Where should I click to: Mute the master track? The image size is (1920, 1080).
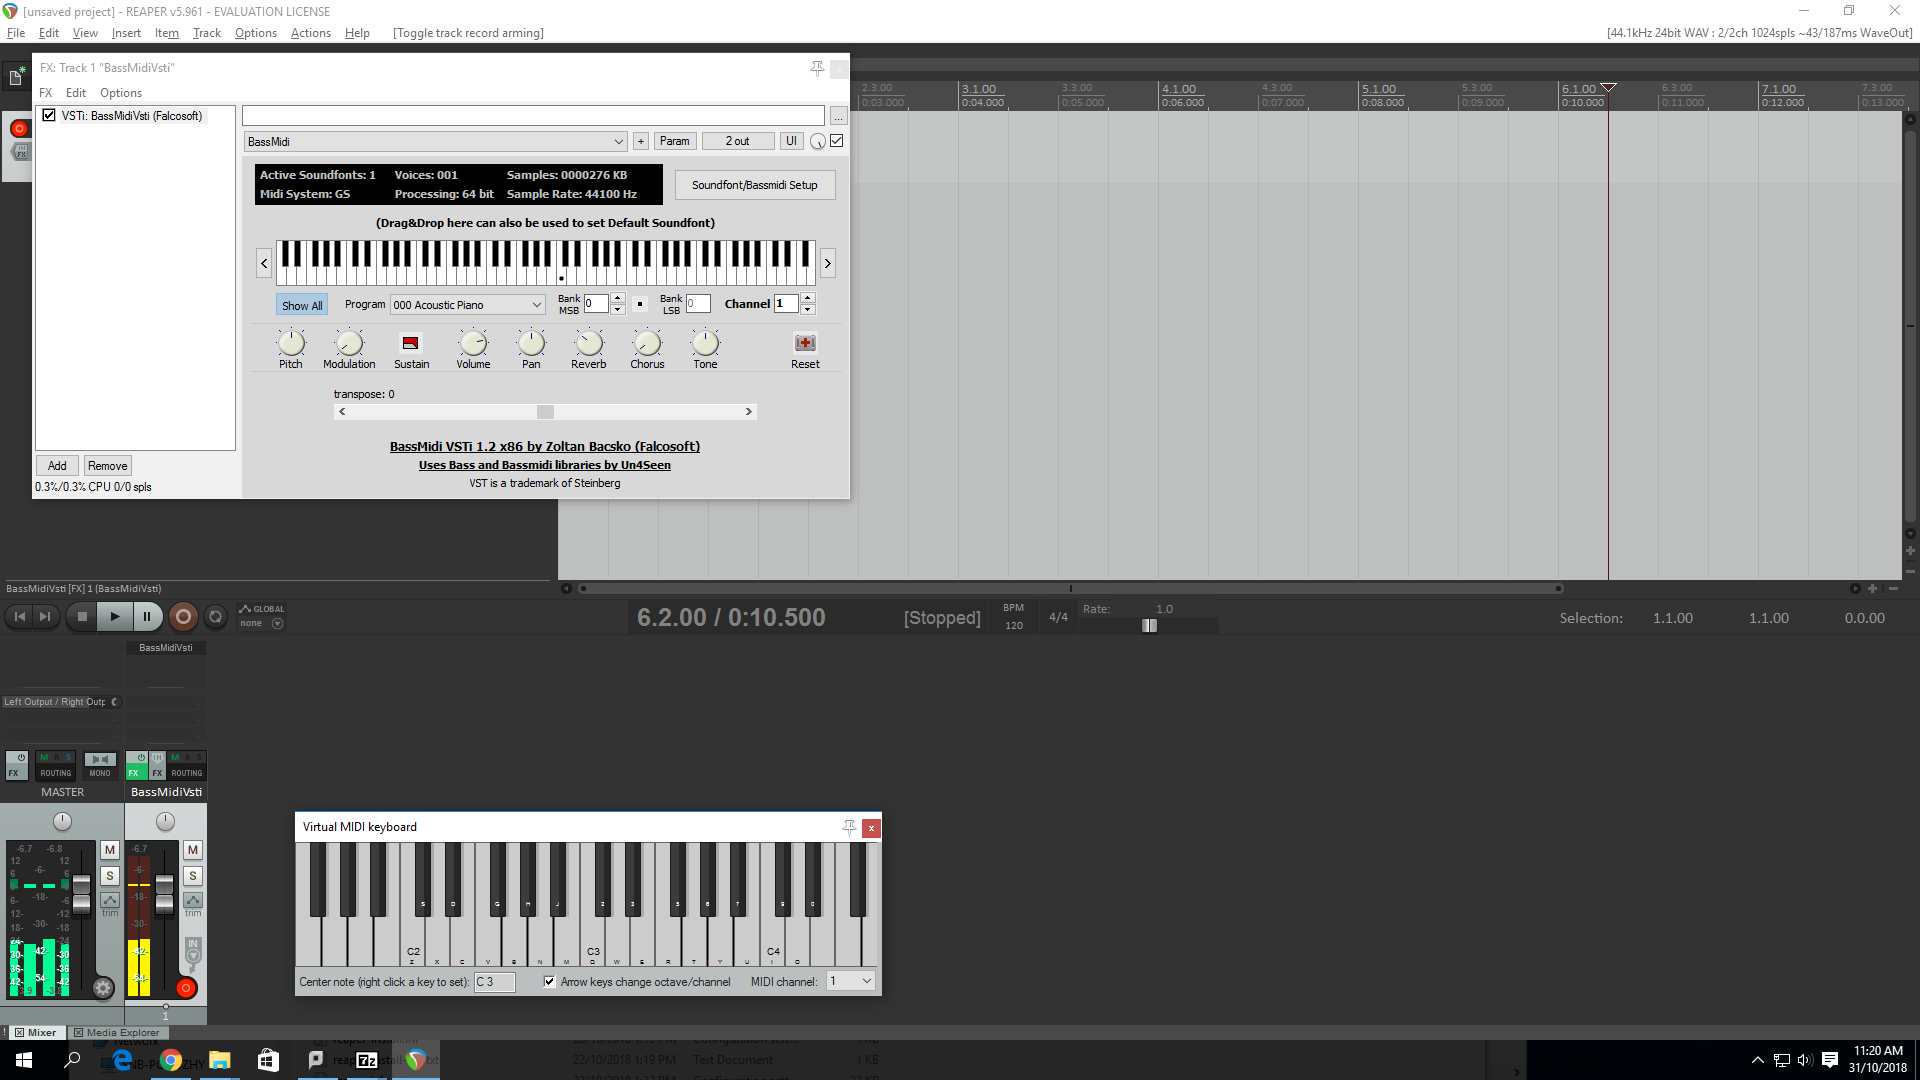(110, 850)
